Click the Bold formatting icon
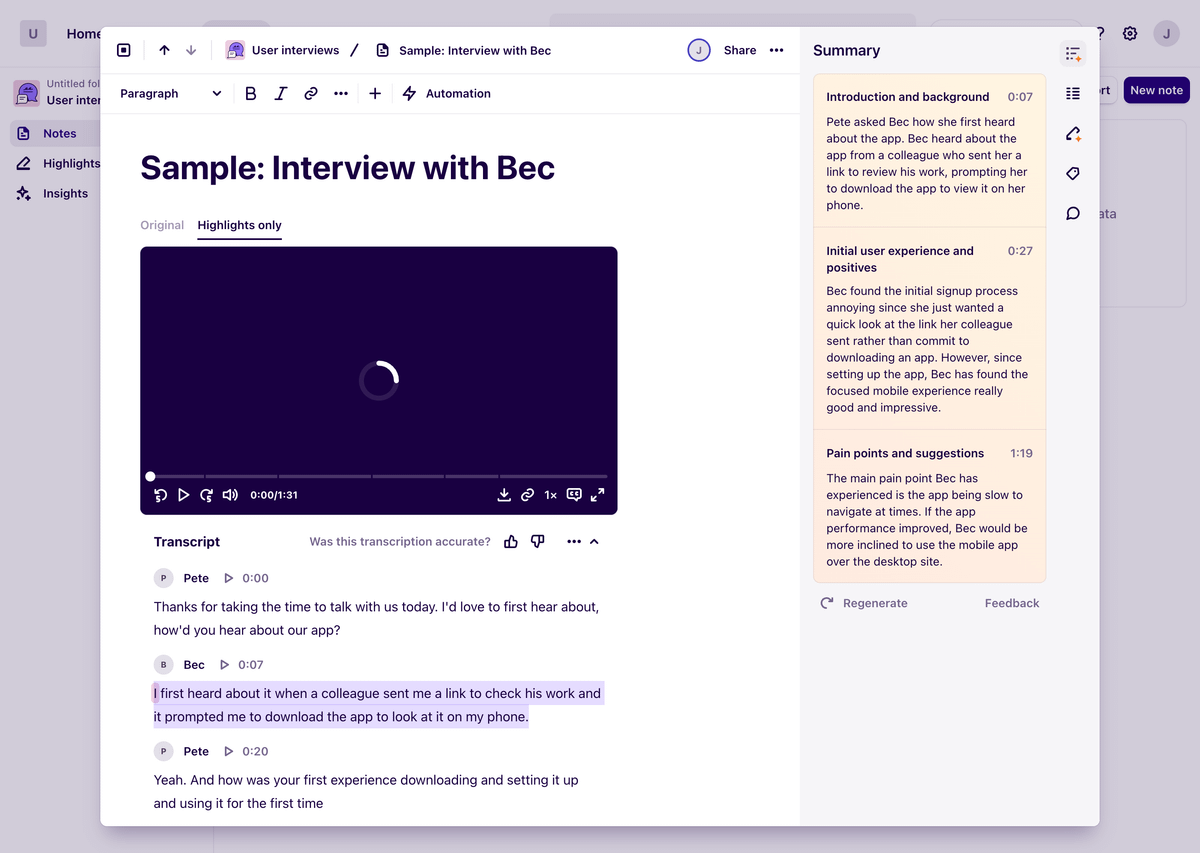The height and width of the screenshot is (853, 1200). pos(251,94)
